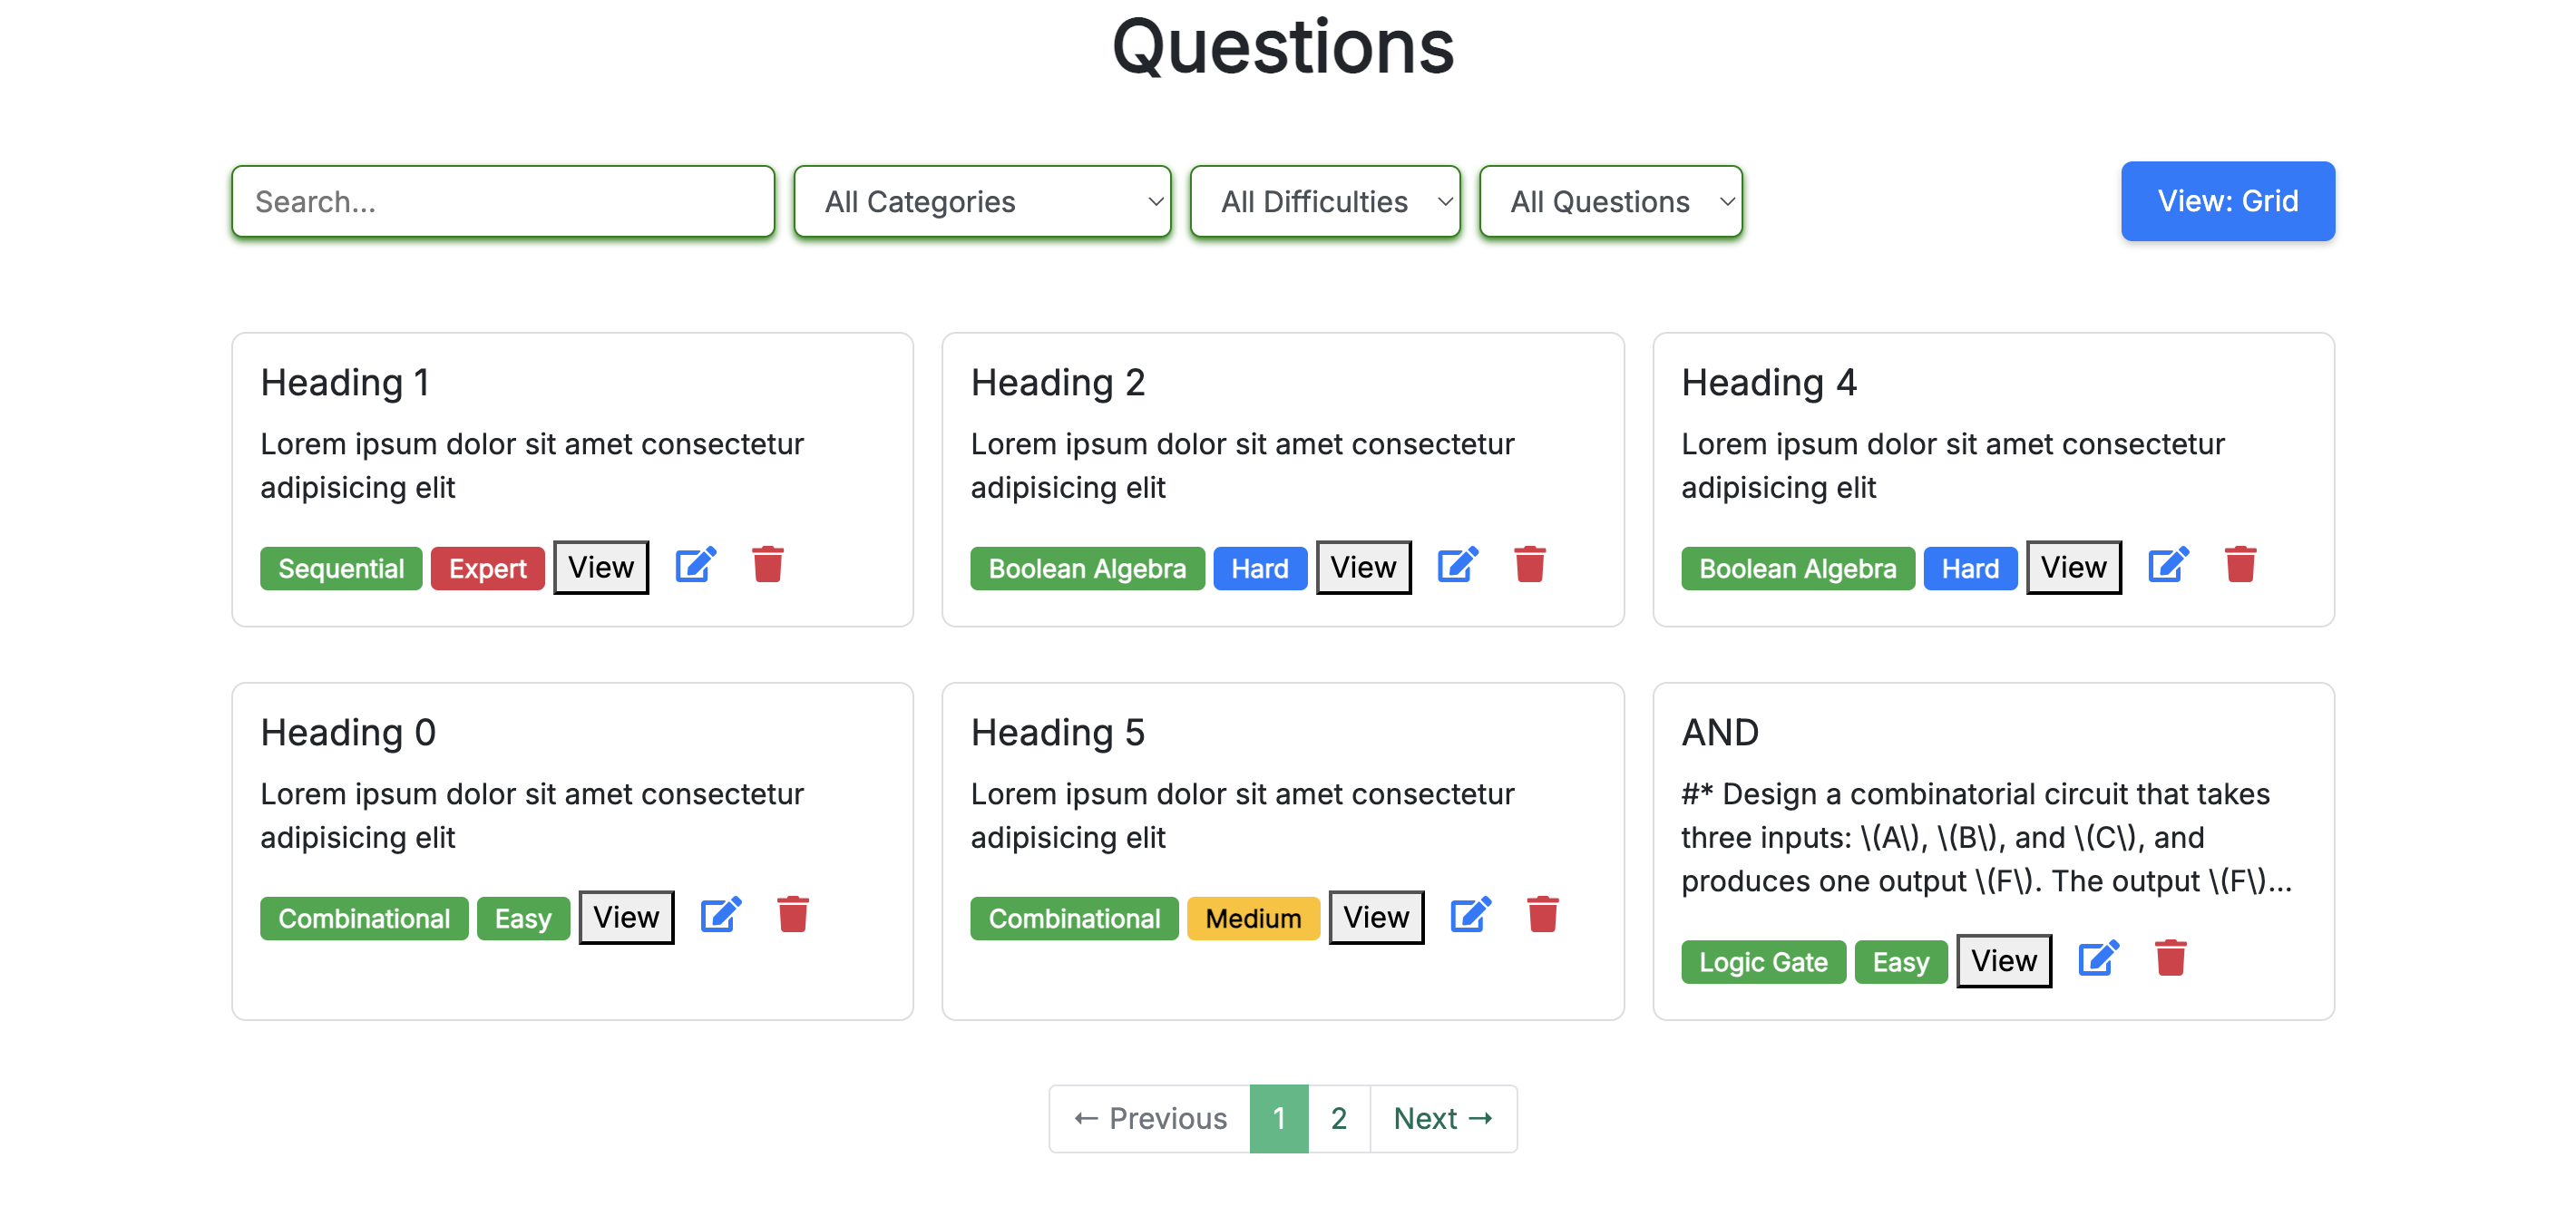Delete the Heading 5 question
The image size is (2576, 1206).
coord(1542,915)
